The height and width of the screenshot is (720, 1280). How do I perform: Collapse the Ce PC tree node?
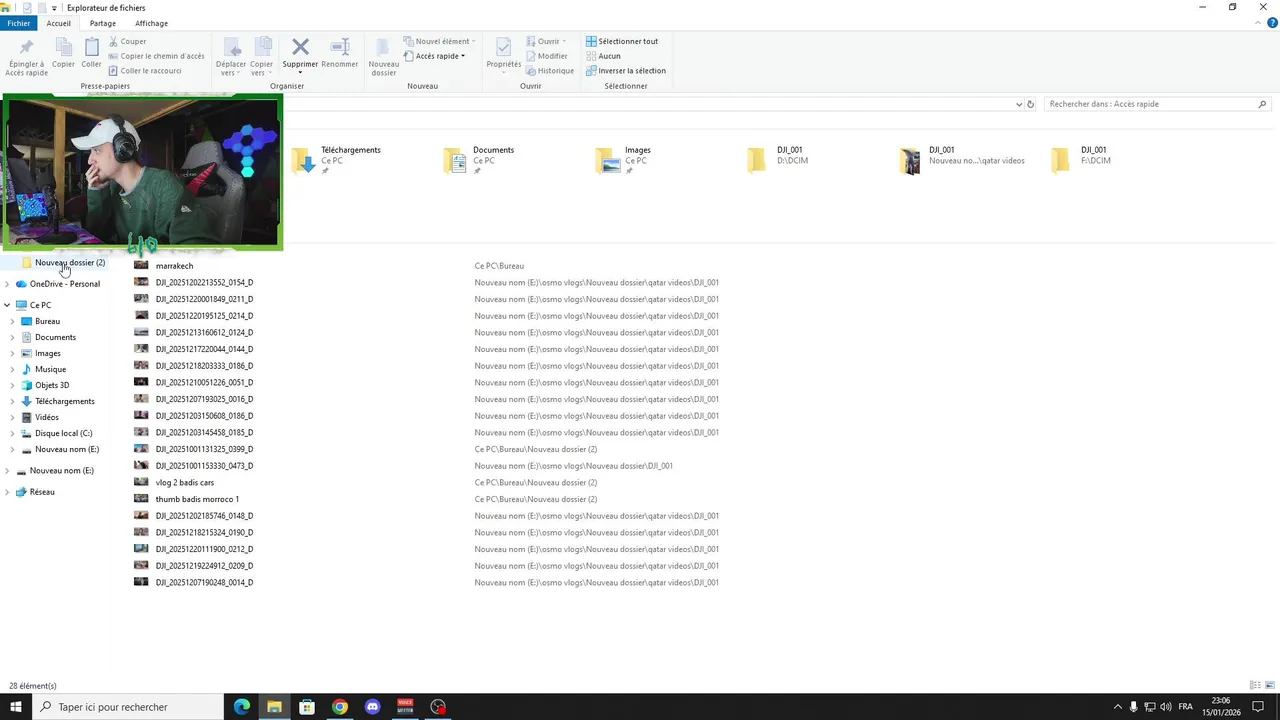(x=7, y=305)
